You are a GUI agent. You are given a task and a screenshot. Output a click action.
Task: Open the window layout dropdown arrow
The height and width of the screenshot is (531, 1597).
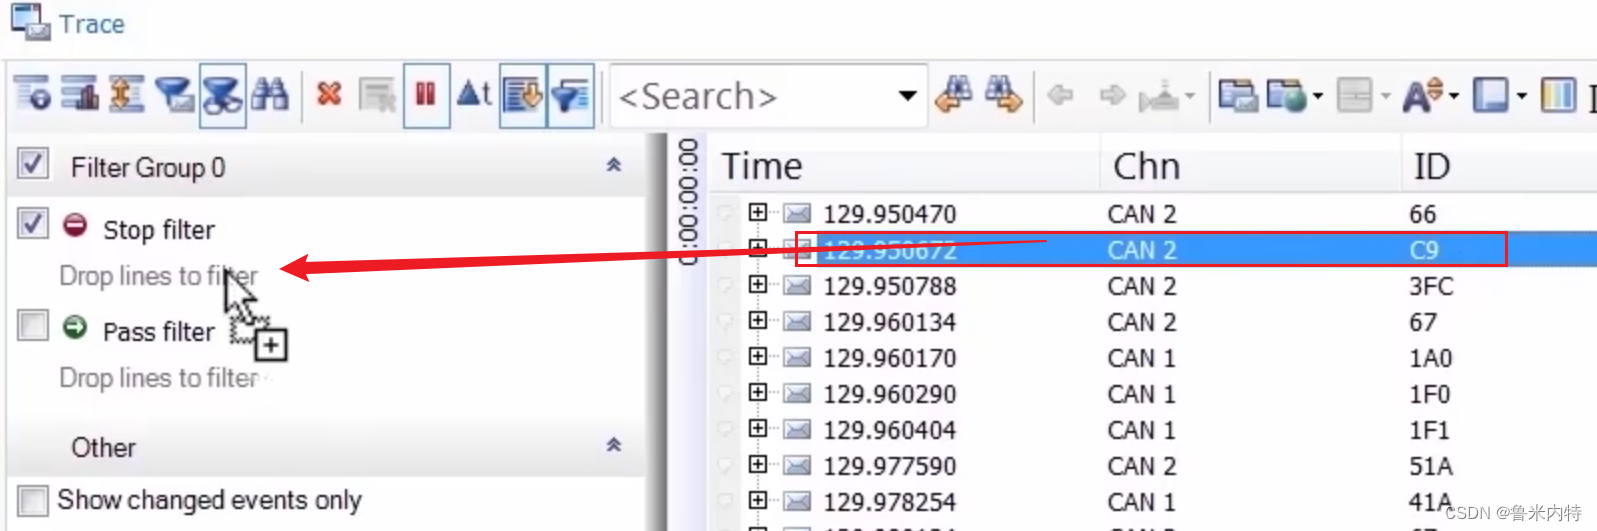[1521, 97]
